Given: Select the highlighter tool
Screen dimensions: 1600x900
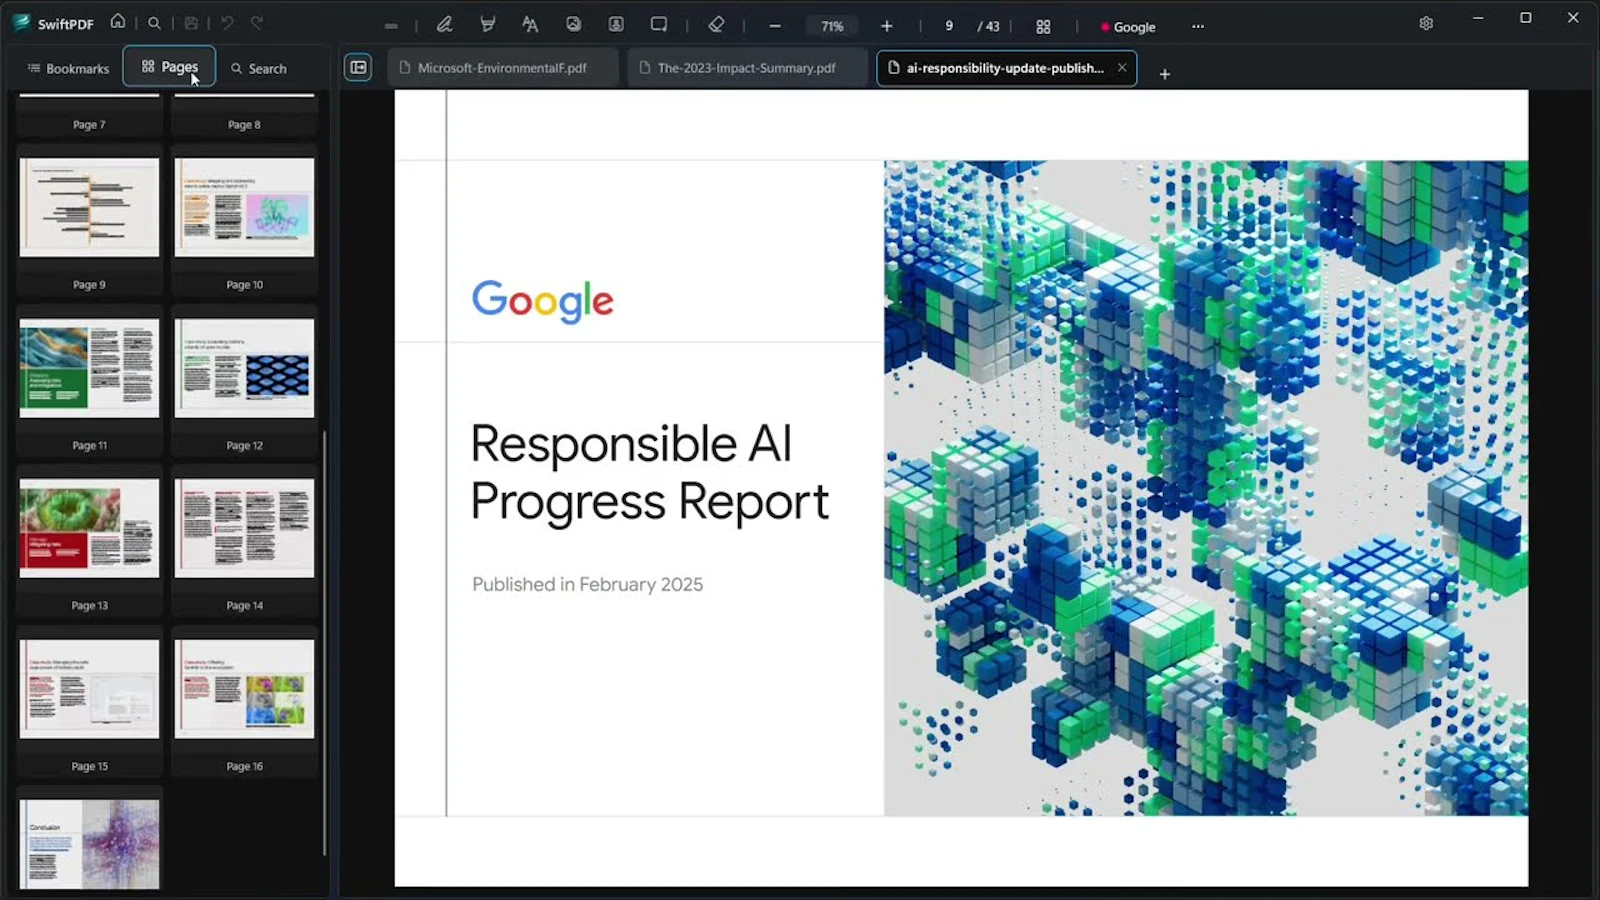Looking at the screenshot, I should (487, 25).
